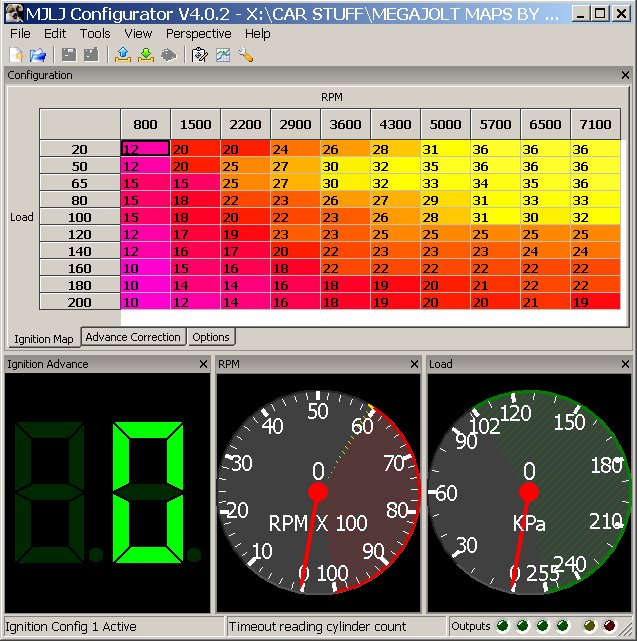Click 'Timeout reading cylinder count' status message
The width and height of the screenshot is (637, 641).
click(x=317, y=626)
